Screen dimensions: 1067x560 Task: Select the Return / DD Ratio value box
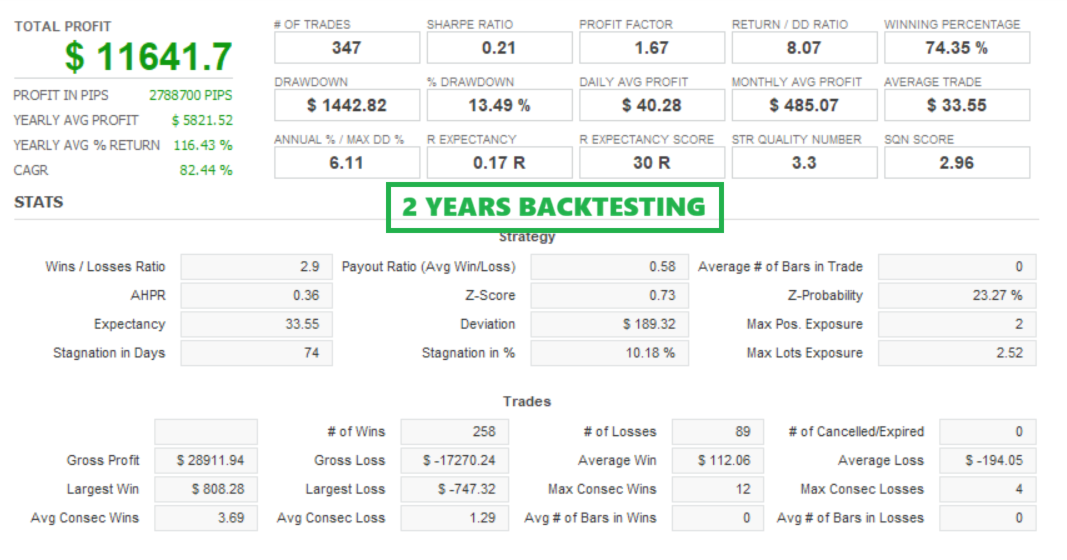point(804,47)
